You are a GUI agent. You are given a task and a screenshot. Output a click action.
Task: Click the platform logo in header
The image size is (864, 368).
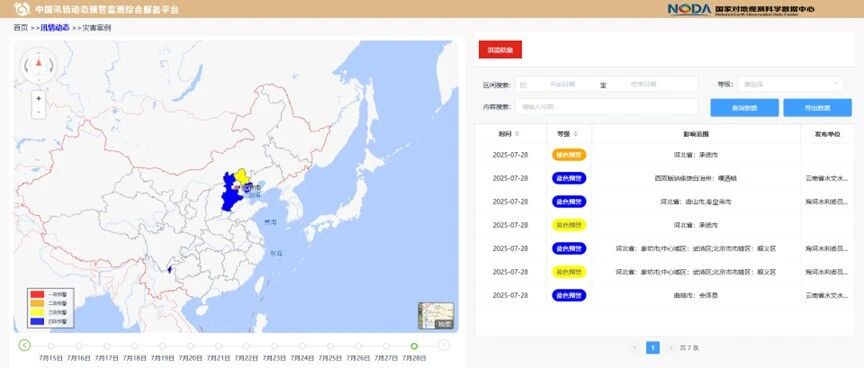tap(21, 9)
